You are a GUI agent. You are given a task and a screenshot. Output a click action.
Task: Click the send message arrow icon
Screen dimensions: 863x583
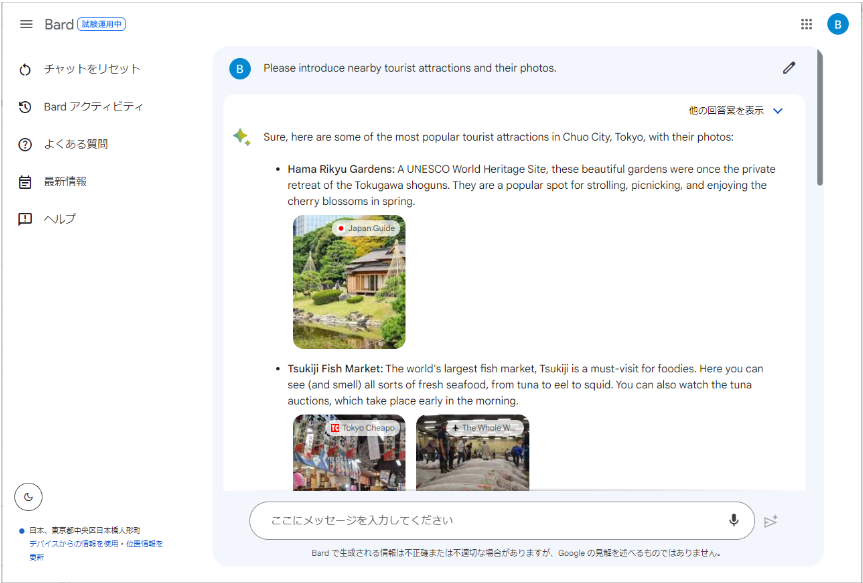771,521
